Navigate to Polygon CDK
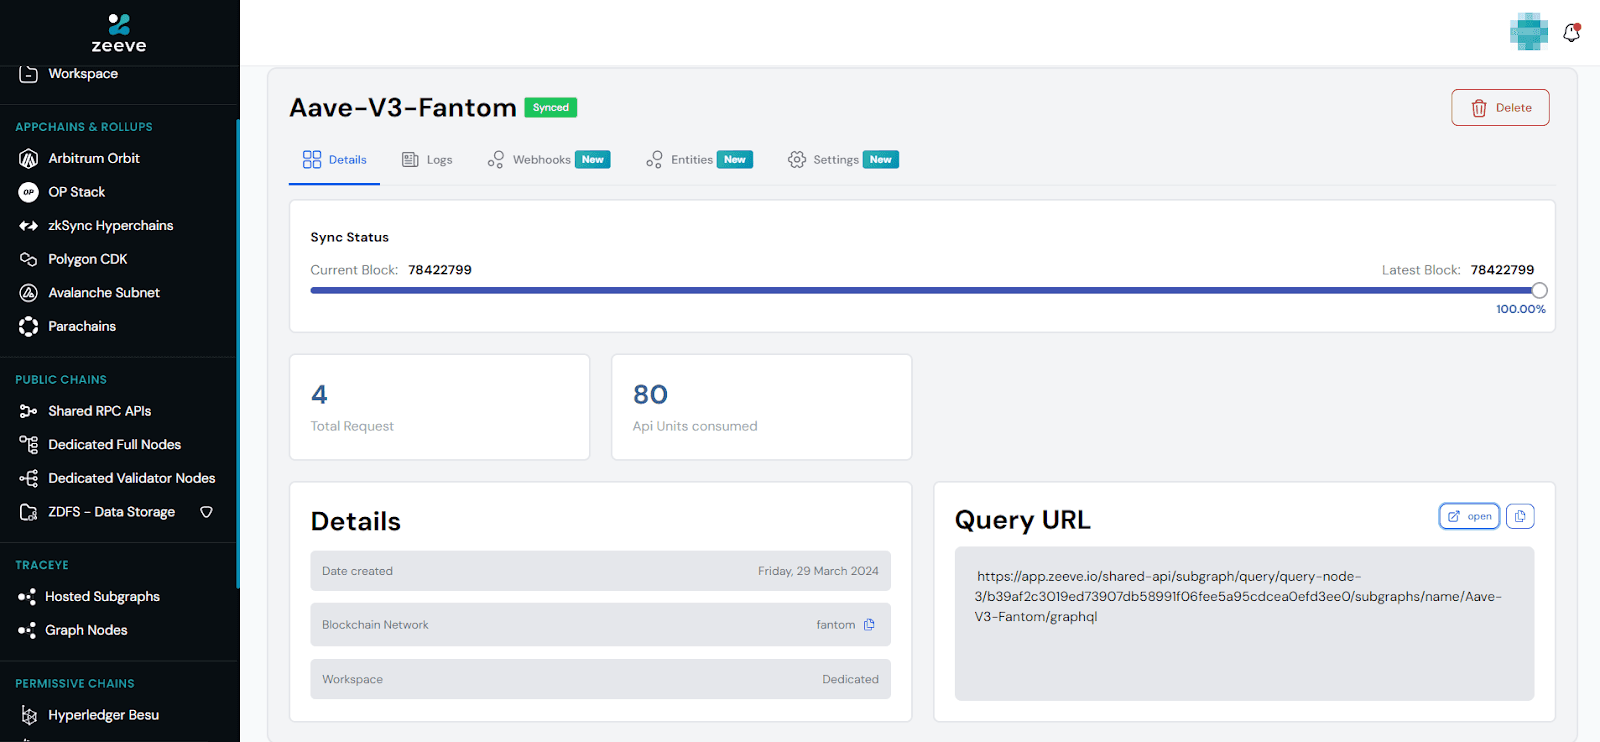Screen dimensions: 1600x742 tap(88, 259)
